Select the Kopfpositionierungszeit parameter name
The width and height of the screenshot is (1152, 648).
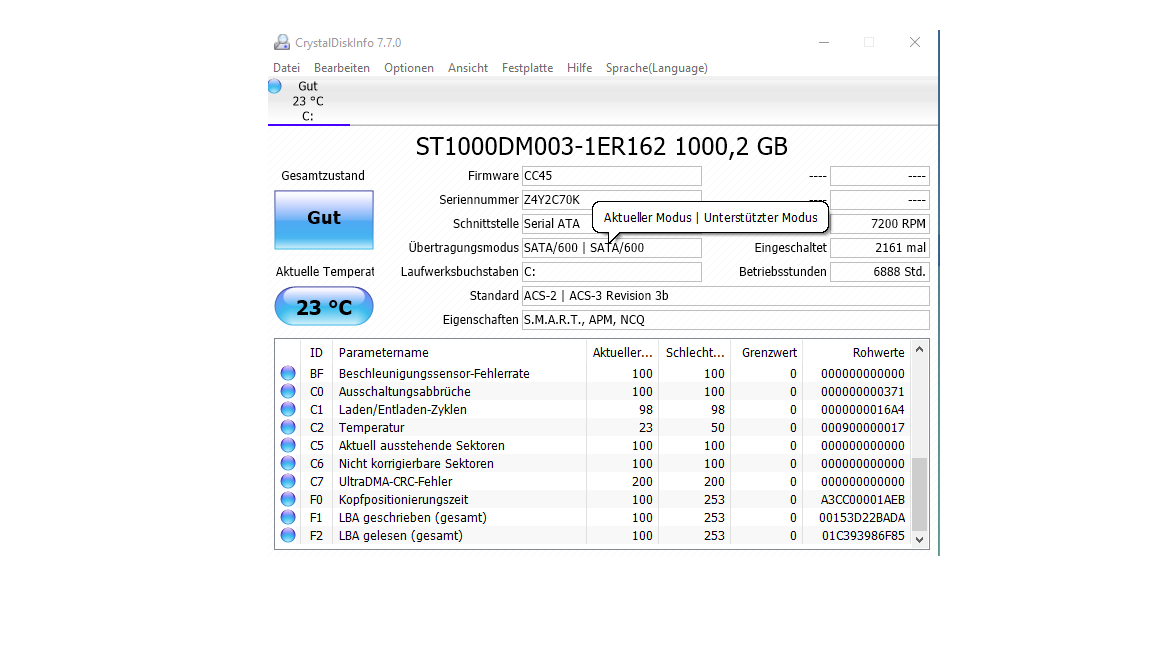403,500
